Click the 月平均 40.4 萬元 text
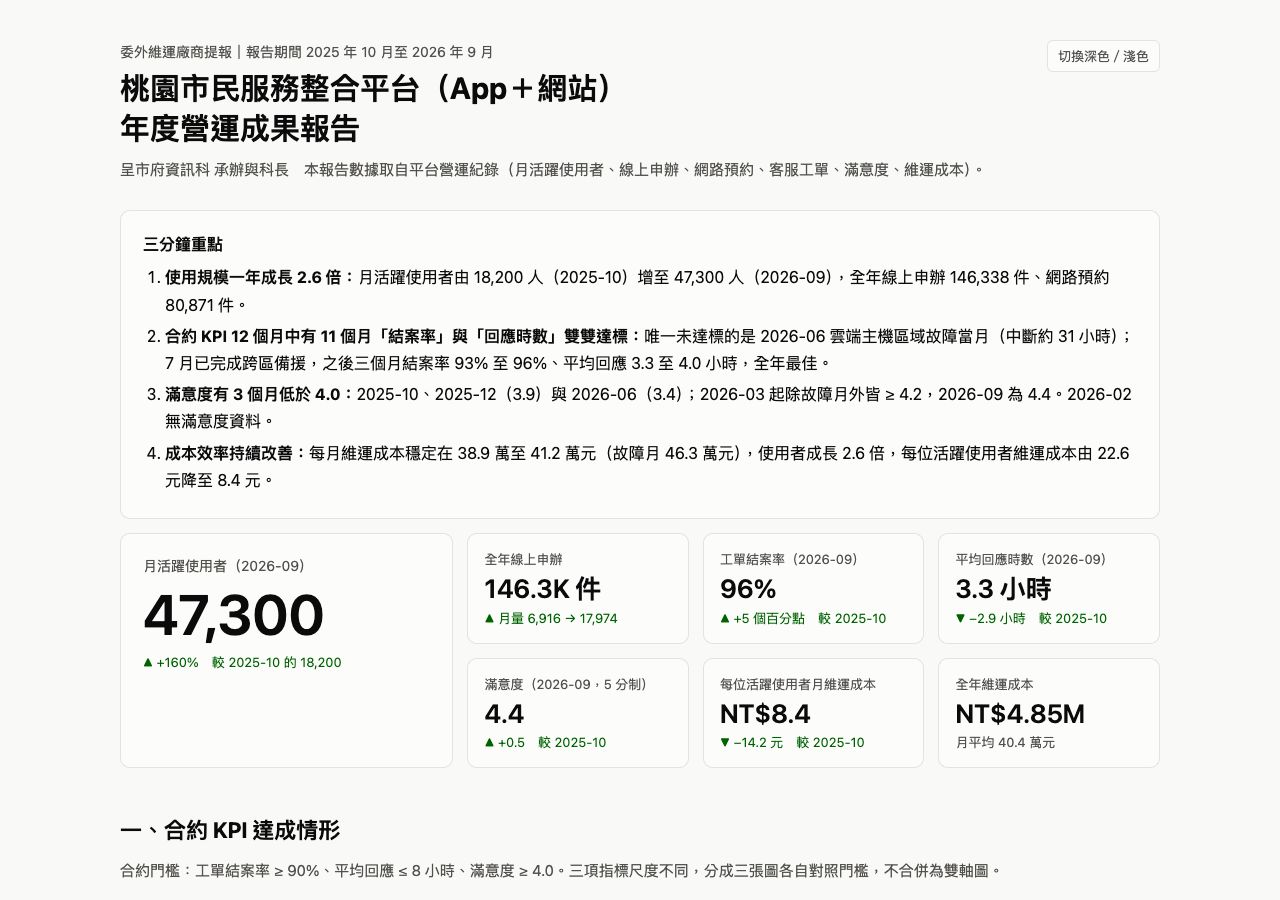1280x900 pixels. [1005, 743]
